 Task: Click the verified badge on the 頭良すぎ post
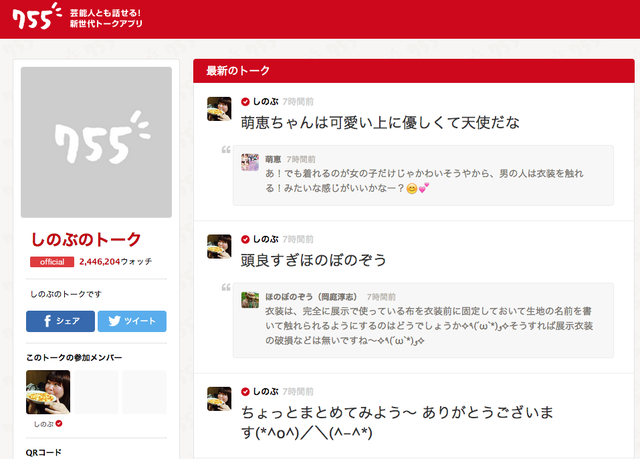[245, 239]
